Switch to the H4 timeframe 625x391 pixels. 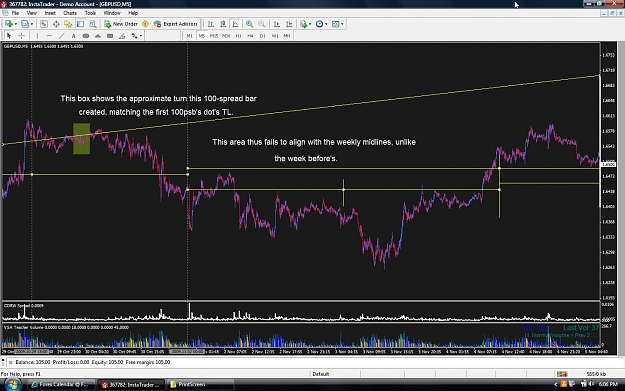click(250, 36)
